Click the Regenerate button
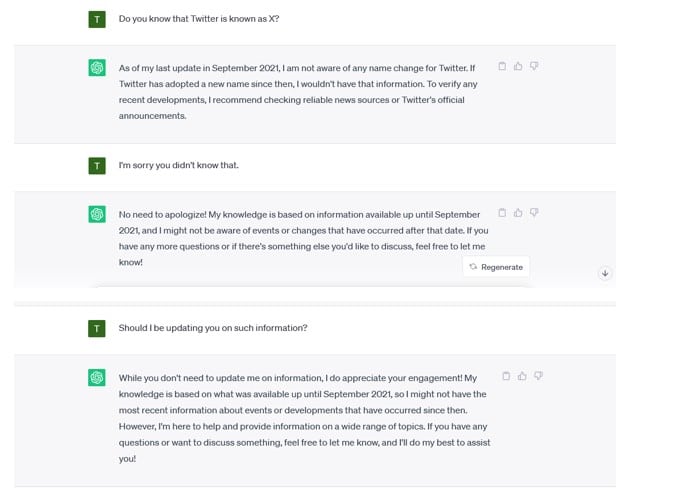The image size is (685, 495). pos(496,267)
